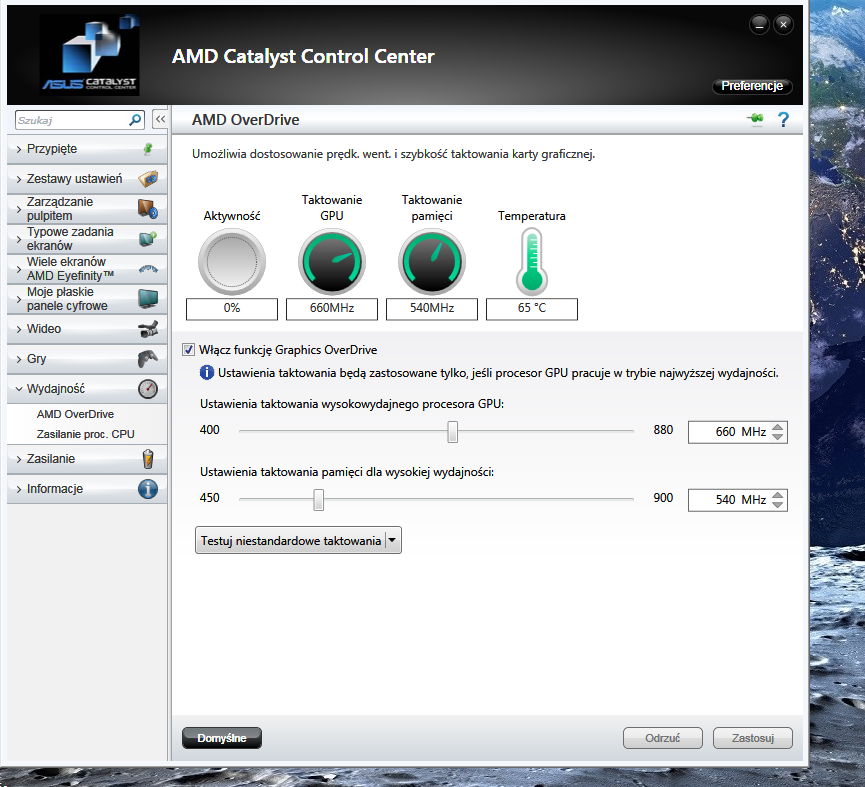The height and width of the screenshot is (787, 865).
Task: Click the Zasilanie battery icon
Action: pos(147,459)
